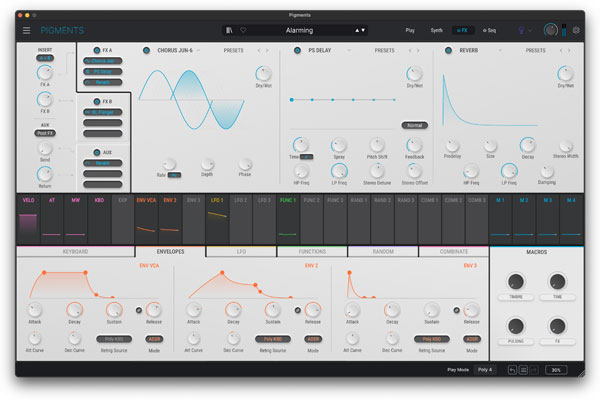The width and height of the screenshot is (600, 400).
Task: Toggle the PS Delay effect power
Action: point(297,50)
